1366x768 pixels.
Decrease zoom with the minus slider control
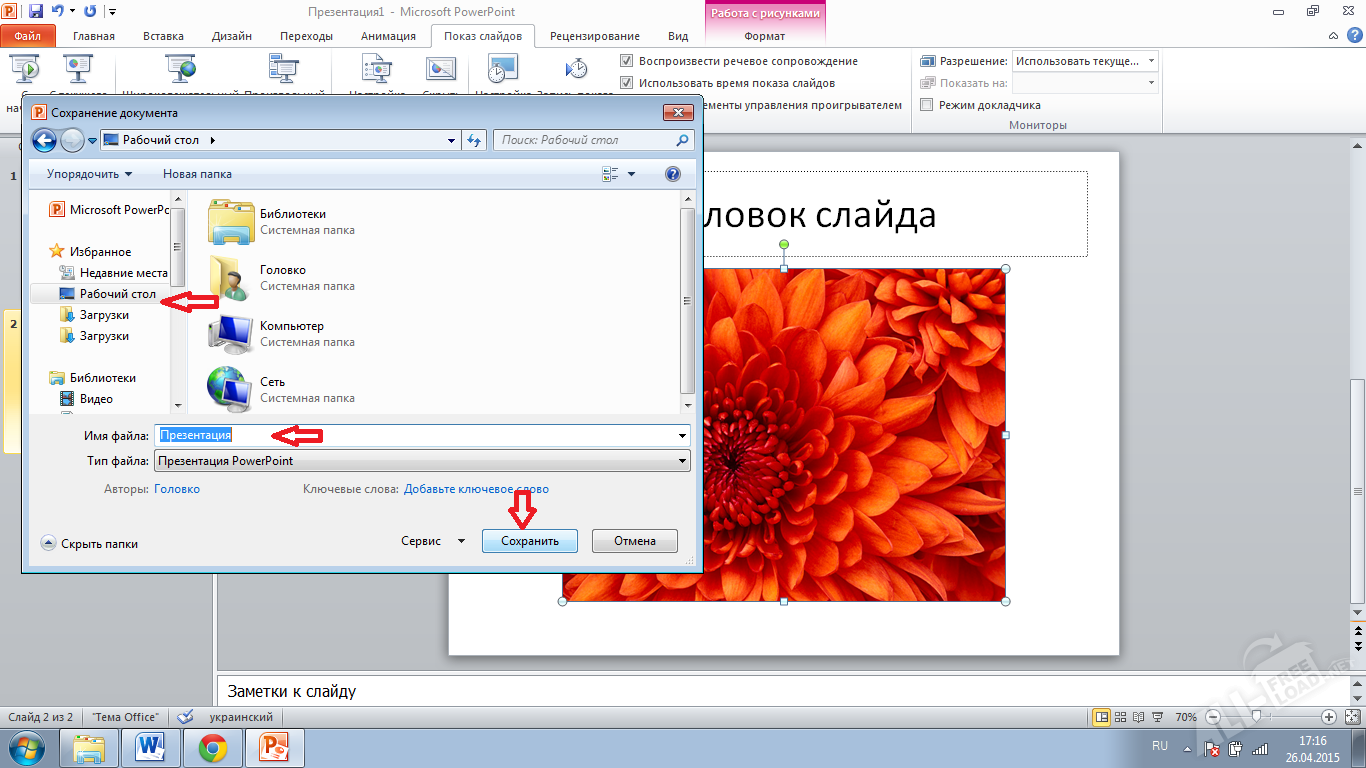pyautogui.click(x=1212, y=716)
